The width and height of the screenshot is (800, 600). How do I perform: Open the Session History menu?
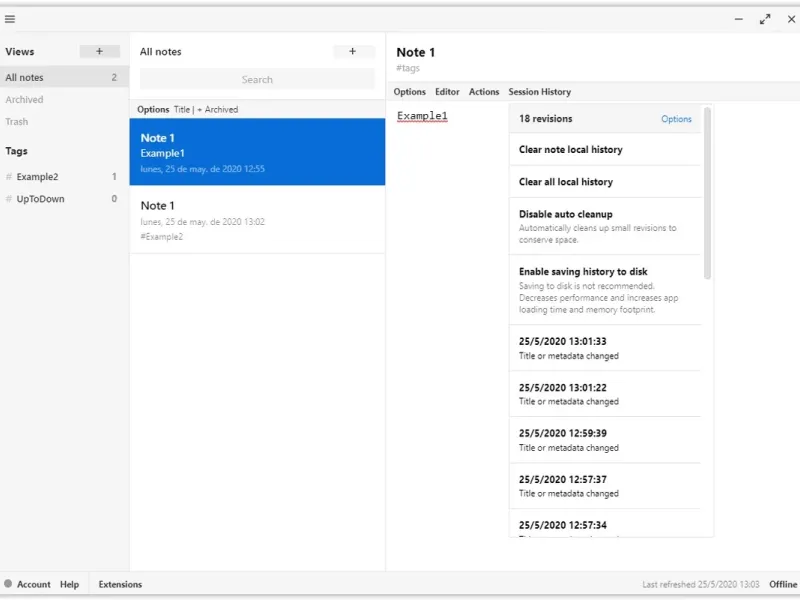point(539,92)
